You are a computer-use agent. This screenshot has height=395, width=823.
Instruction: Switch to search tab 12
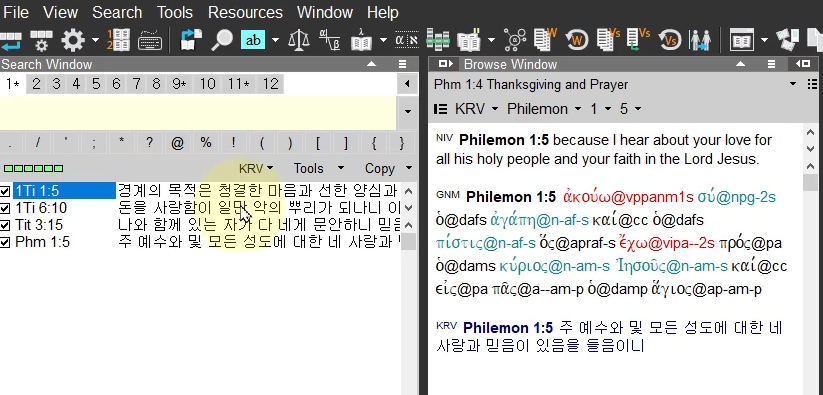point(270,84)
